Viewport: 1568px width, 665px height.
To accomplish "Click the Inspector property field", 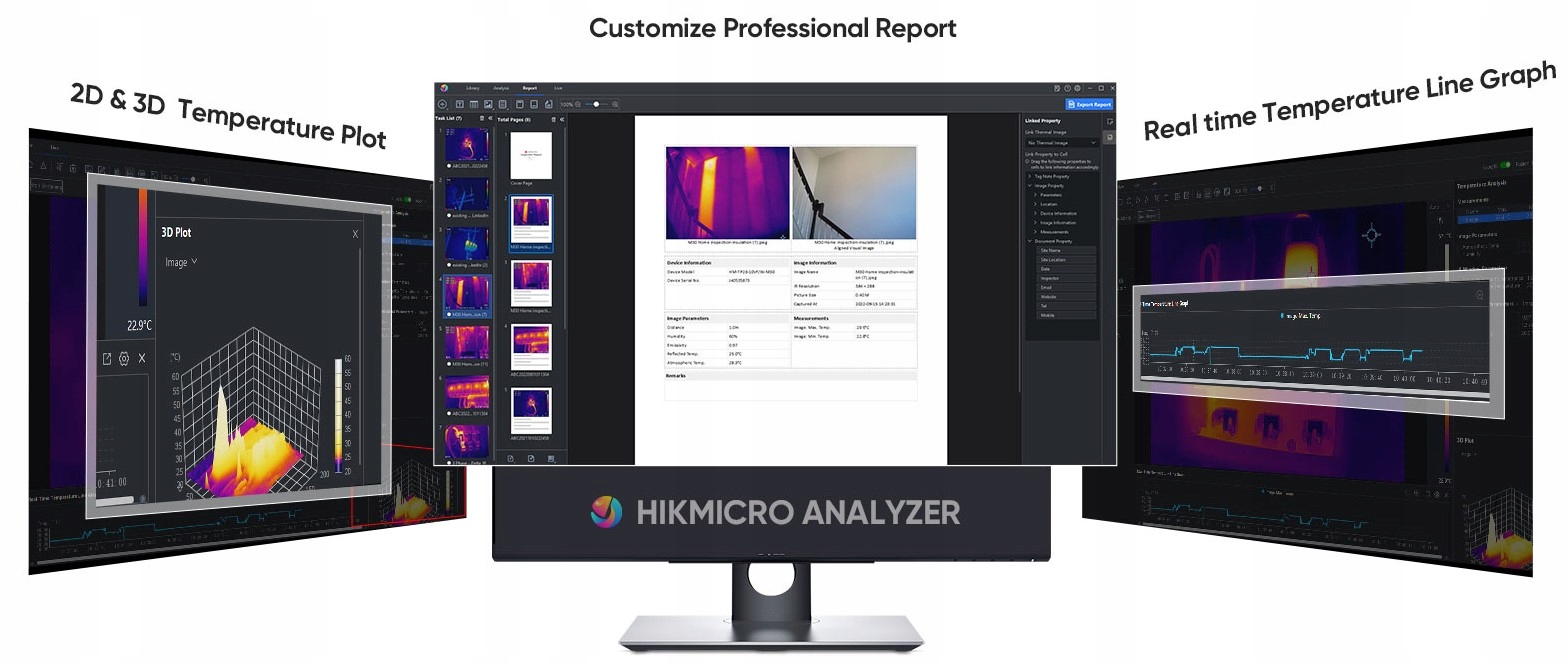I will [1067, 278].
